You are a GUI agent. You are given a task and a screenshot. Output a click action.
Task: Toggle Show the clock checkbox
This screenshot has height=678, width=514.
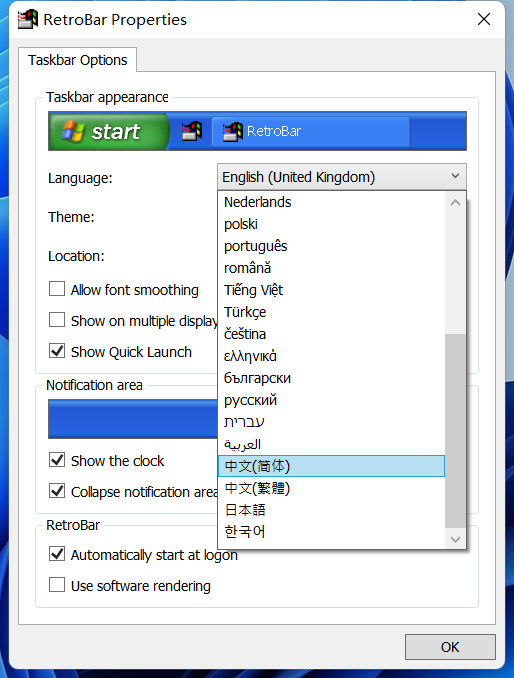pyautogui.click(x=57, y=460)
